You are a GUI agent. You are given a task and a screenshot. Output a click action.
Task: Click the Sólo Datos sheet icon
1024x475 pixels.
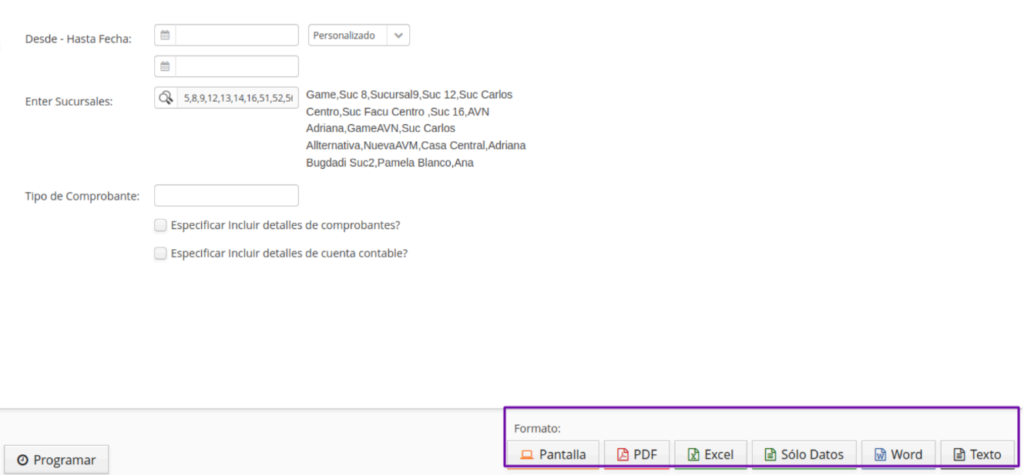coord(770,455)
